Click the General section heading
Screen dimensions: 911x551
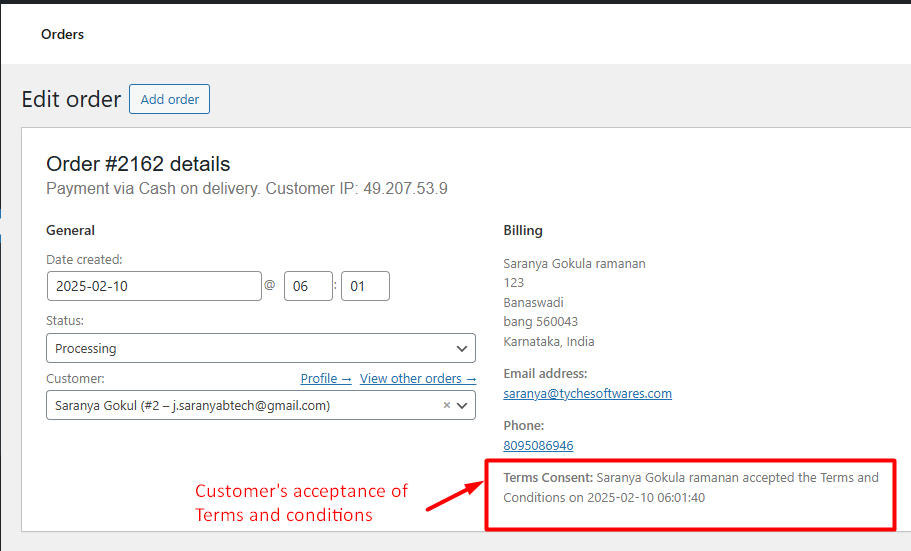click(71, 230)
